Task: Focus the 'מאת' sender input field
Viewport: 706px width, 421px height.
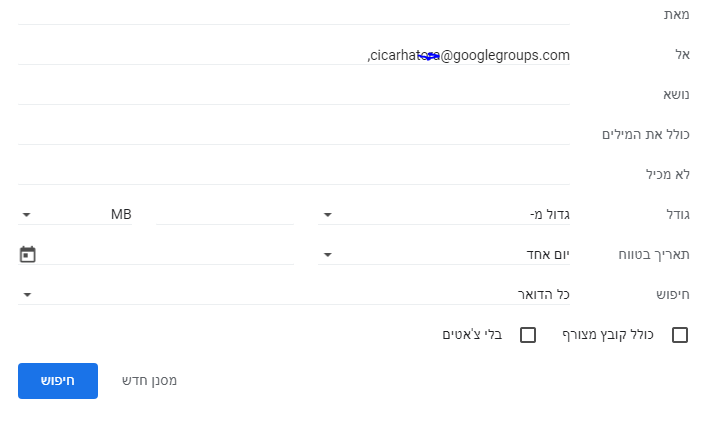Action: coord(294,14)
